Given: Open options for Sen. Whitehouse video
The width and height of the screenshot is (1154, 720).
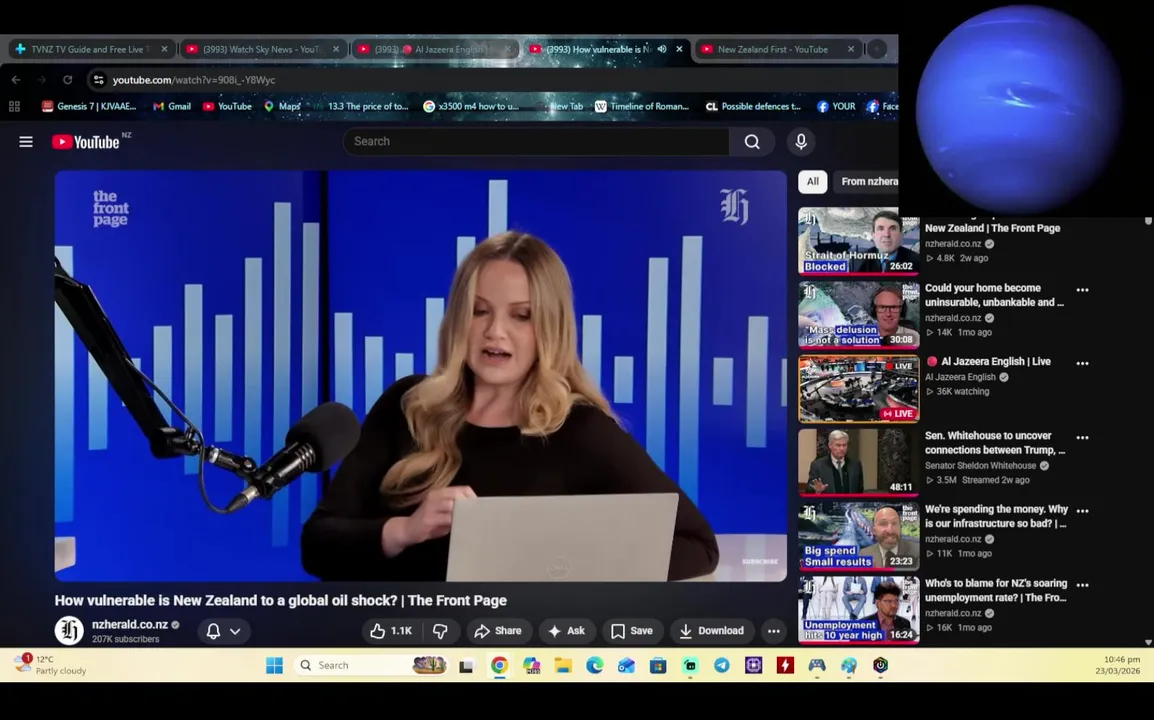Looking at the screenshot, I should tap(1082, 437).
